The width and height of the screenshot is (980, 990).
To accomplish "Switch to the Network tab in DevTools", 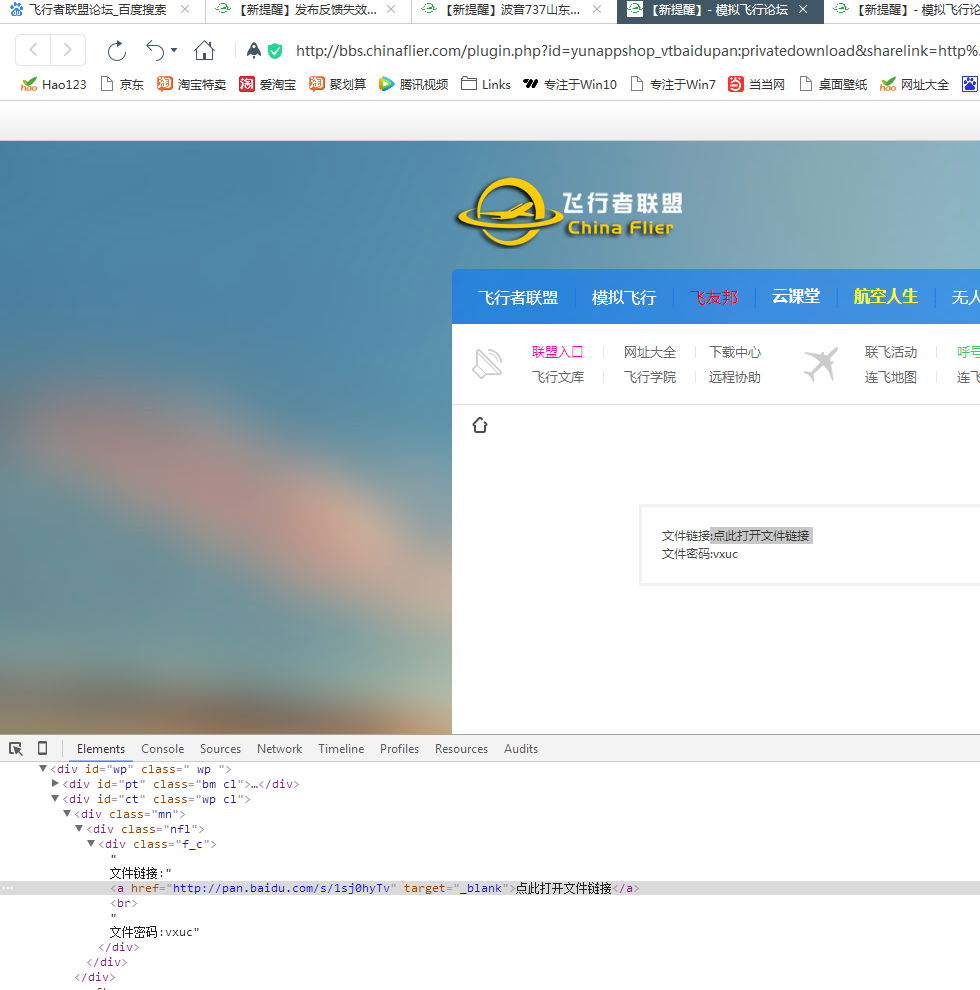I will [279, 748].
